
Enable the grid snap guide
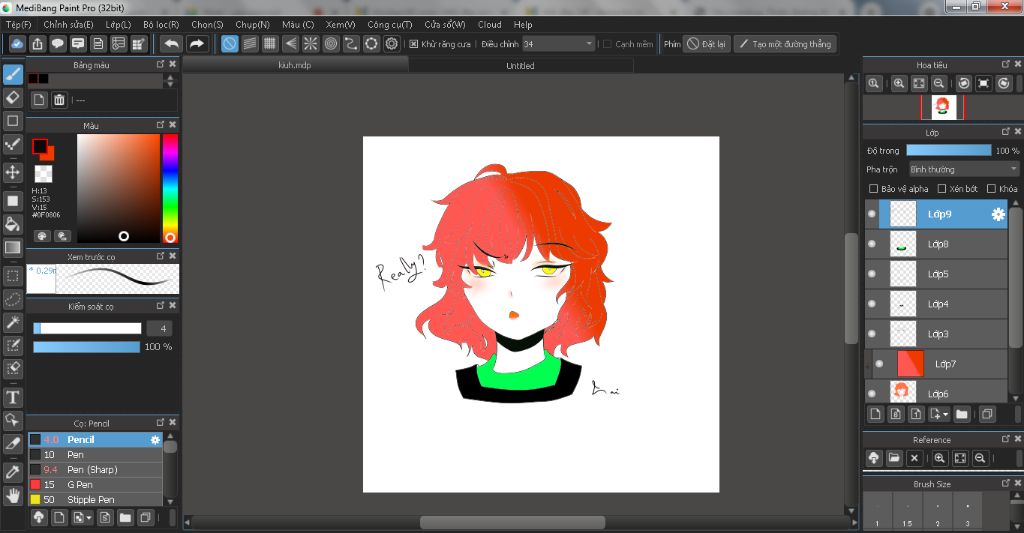(270, 44)
